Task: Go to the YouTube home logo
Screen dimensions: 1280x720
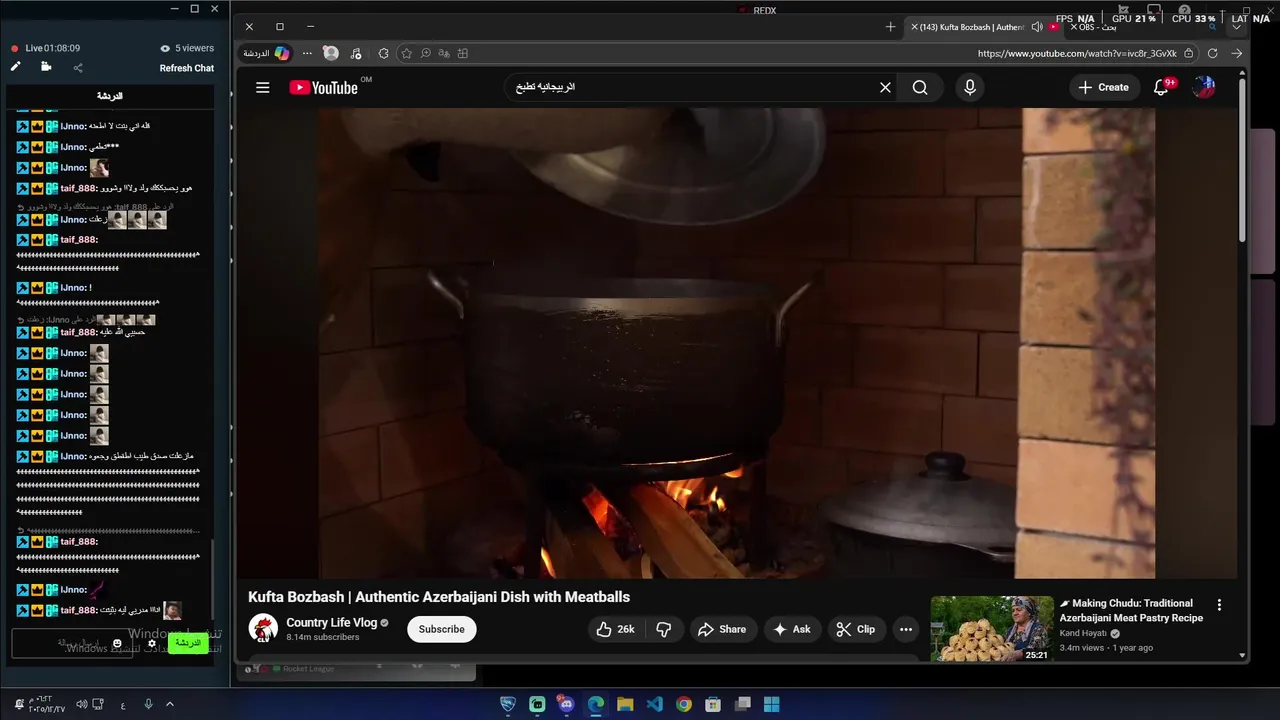Action: point(323,88)
